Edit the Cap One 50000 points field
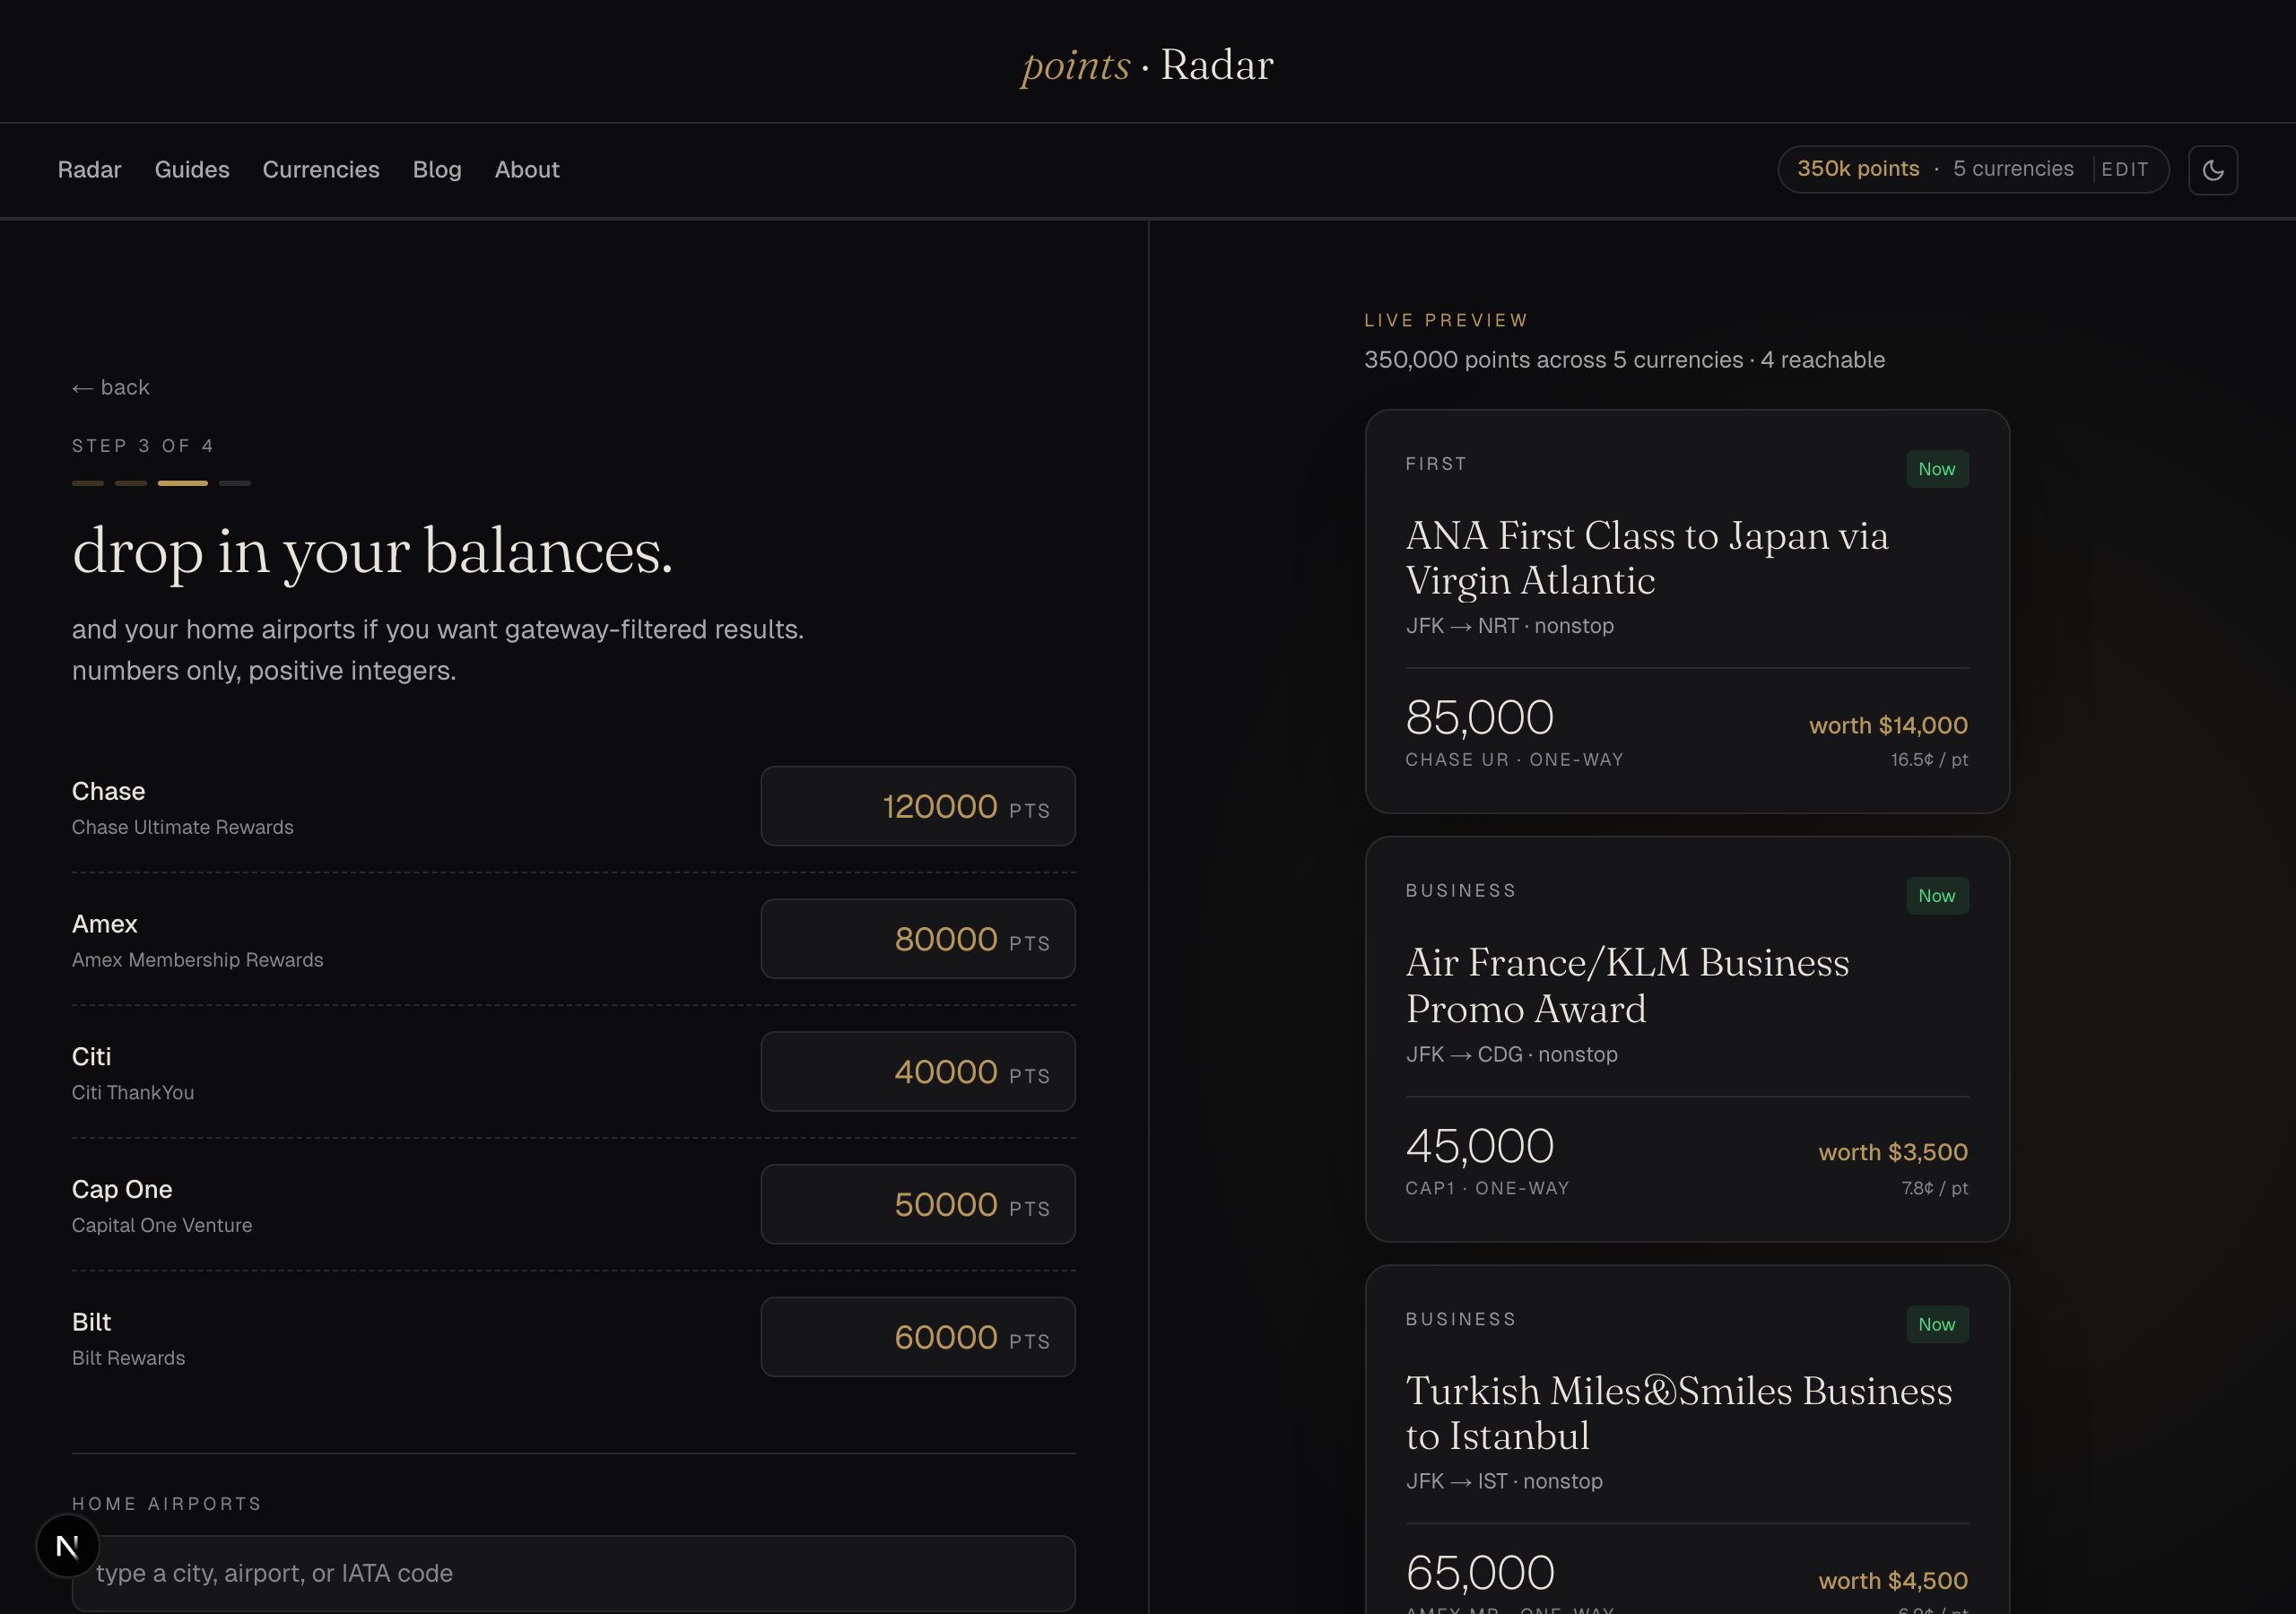Image resolution: width=2296 pixels, height=1614 pixels. [x=918, y=1204]
